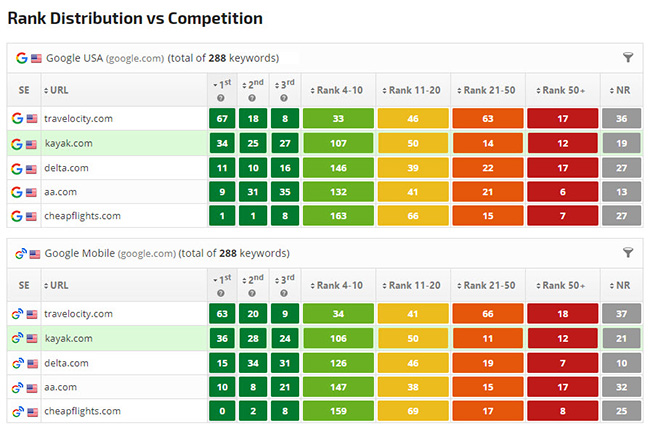650x431 pixels.
Task: Click Google Mobile icon beside kayak.com row
Action: tap(17, 338)
